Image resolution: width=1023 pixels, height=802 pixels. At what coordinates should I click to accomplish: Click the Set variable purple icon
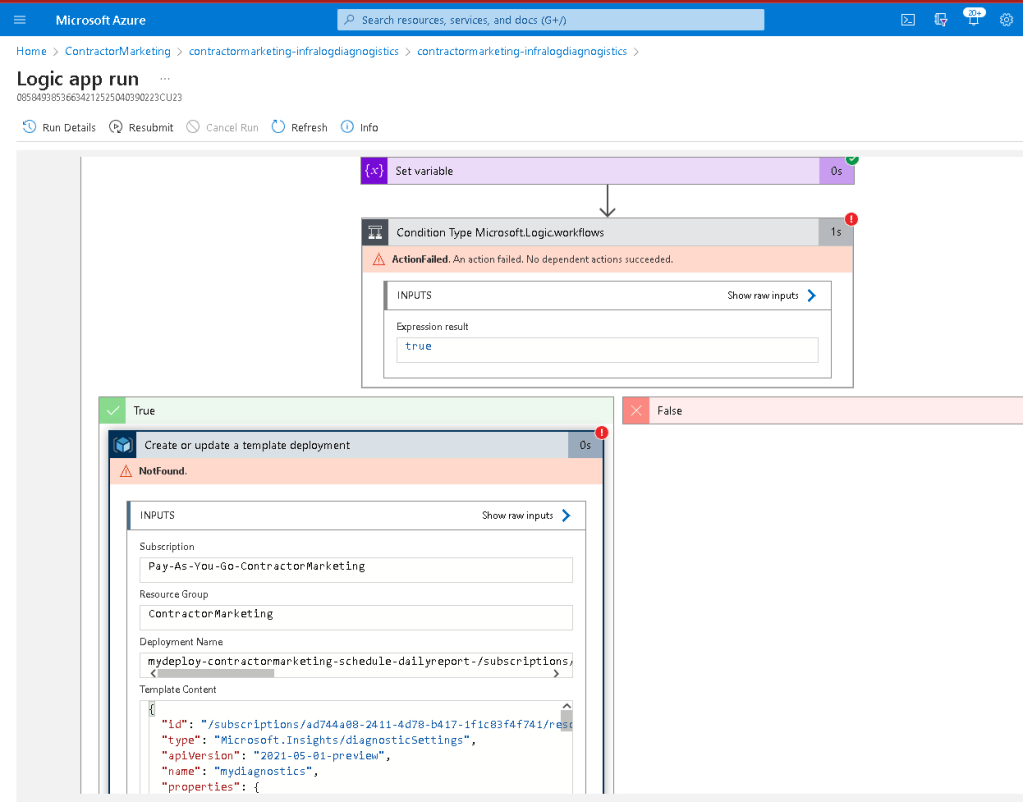click(x=374, y=171)
